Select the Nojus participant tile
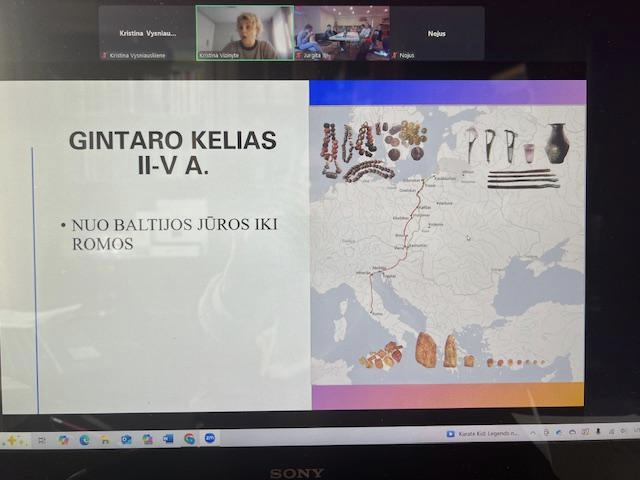The image size is (640, 480). [x=436, y=33]
